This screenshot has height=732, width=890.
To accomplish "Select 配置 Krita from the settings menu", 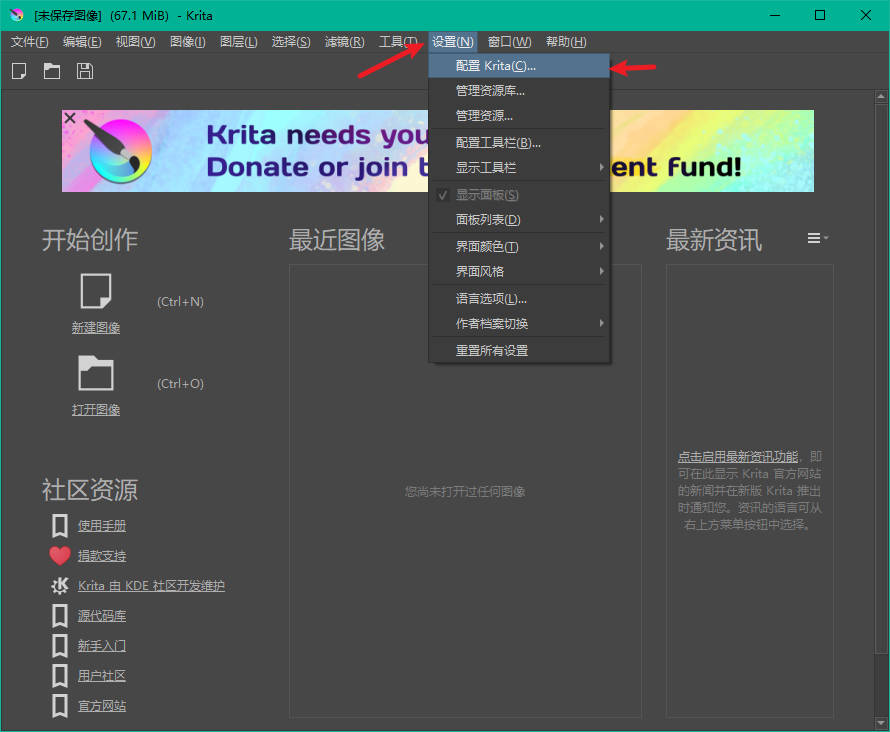I will pos(519,66).
